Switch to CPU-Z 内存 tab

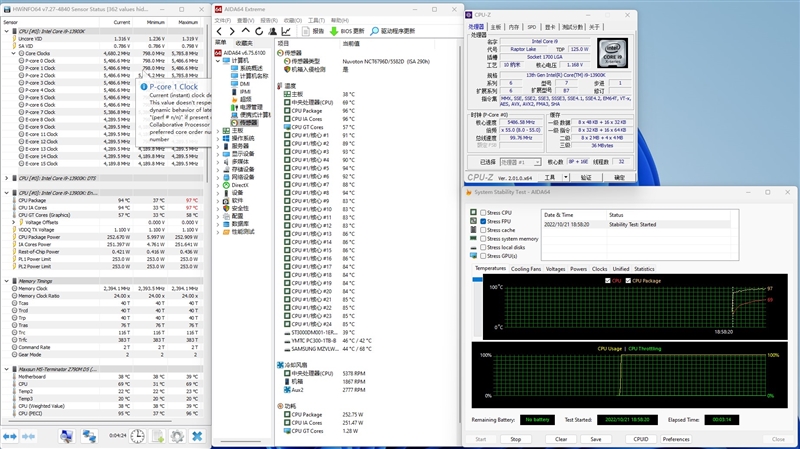[514, 27]
